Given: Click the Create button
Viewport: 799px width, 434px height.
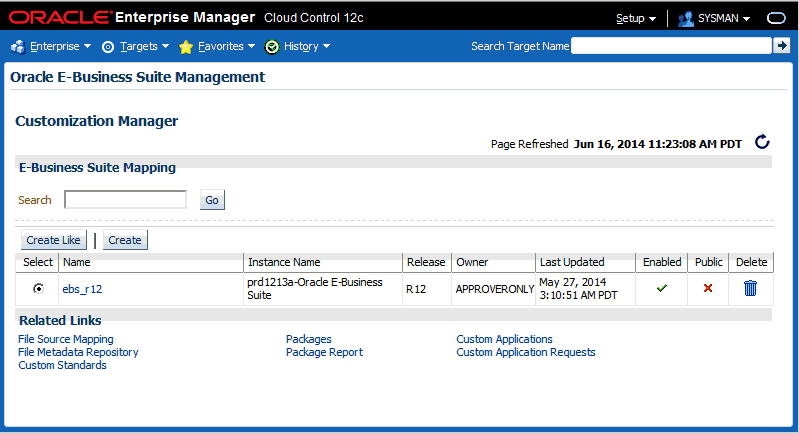Looking at the screenshot, I should (125, 240).
